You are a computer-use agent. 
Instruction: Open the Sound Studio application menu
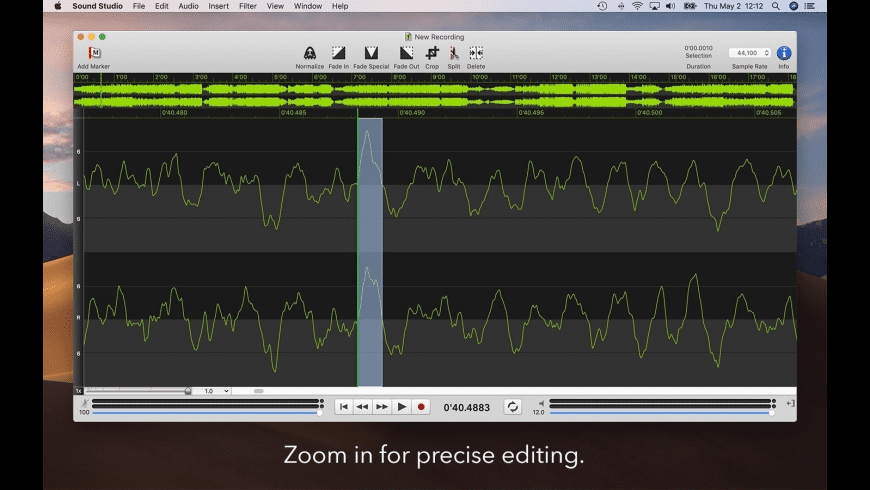tap(97, 6)
